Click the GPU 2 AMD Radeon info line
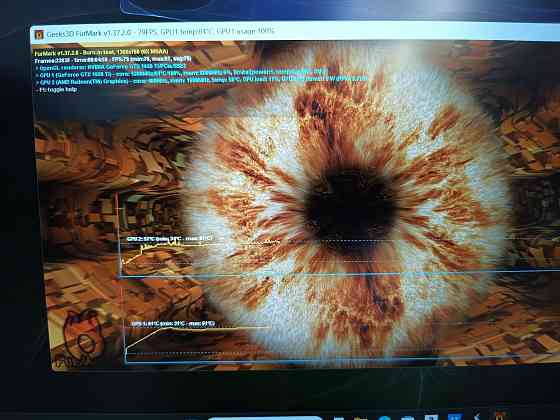 [x=202, y=81]
